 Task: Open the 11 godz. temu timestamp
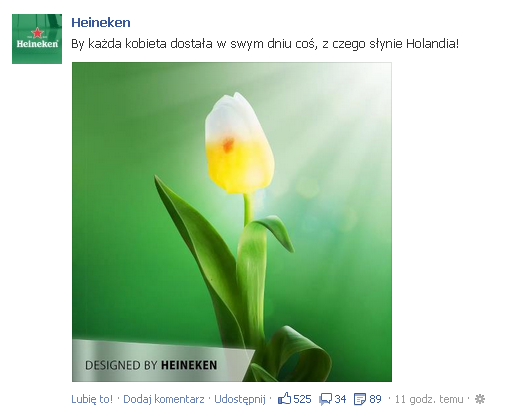coord(429,399)
